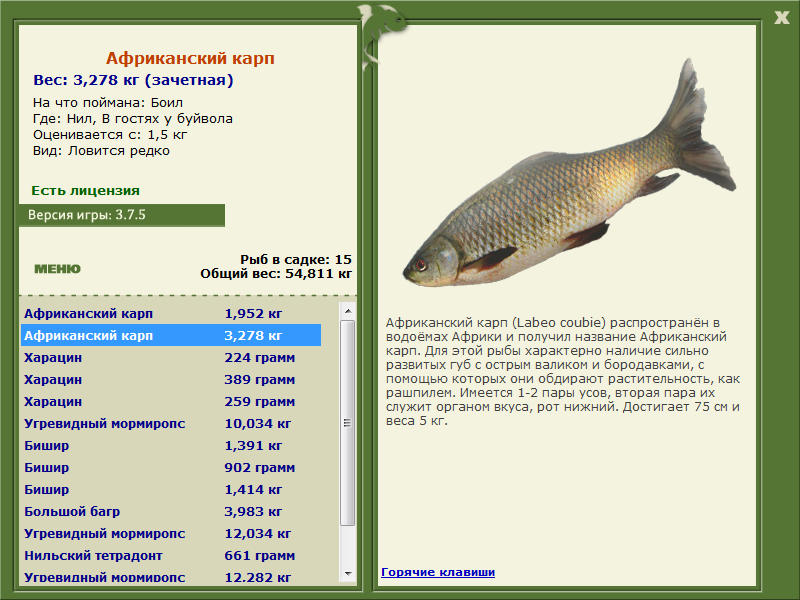The height and width of the screenshot is (600, 800).
Task: Select the Нильский тетрадонт 661 грамм row
Action: [x=171, y=555]
